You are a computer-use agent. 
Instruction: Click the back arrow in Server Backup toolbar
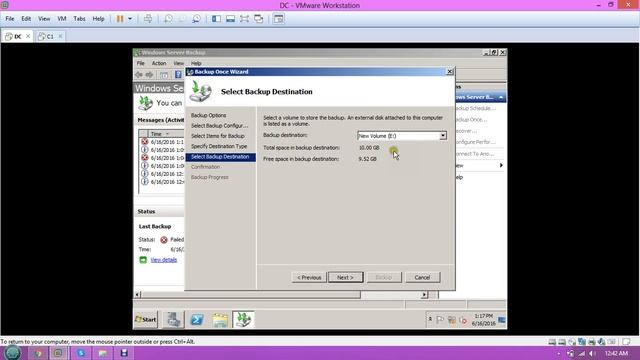139,75
